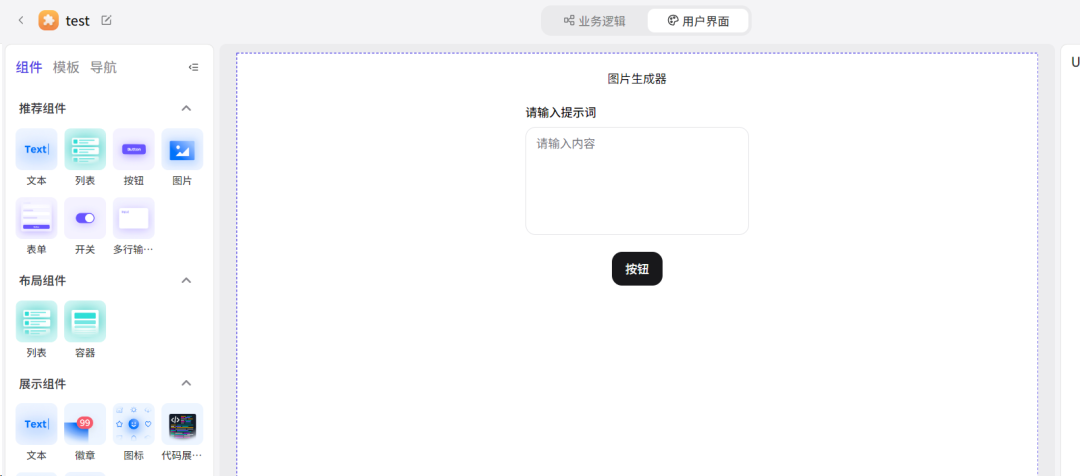Select the 容器 layout component
Screen dimensions: 1080x476
pyautogui.click(x=85, y=322)
